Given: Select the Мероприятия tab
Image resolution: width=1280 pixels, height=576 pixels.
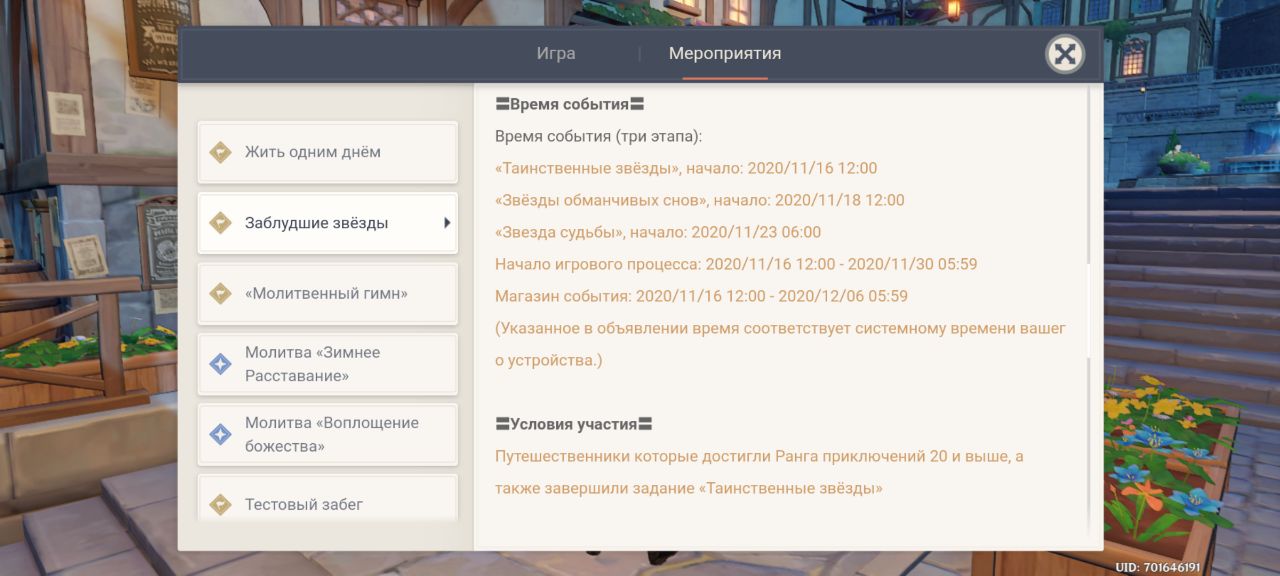Looking at the screenshot, I should point(725,54).
